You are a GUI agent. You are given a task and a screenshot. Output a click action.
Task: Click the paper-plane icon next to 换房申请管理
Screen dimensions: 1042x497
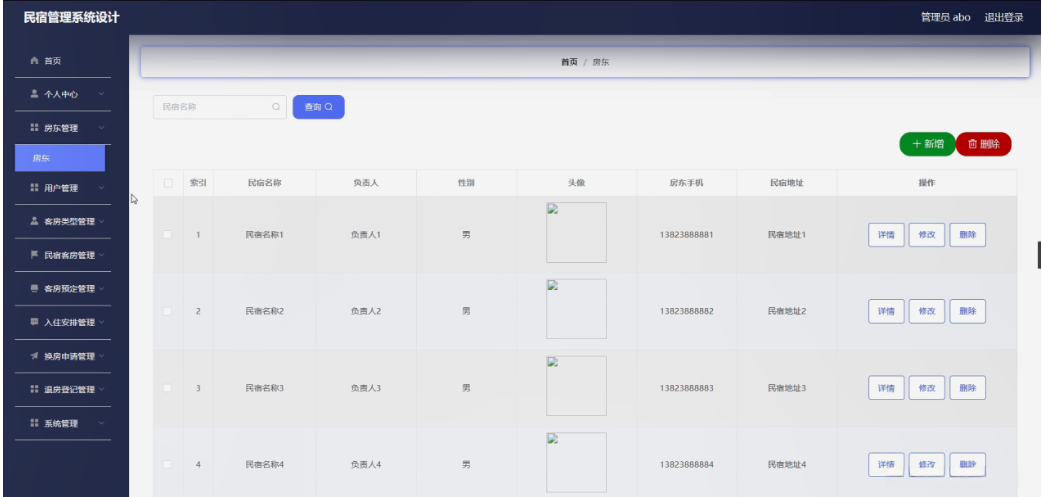(35, 355)
